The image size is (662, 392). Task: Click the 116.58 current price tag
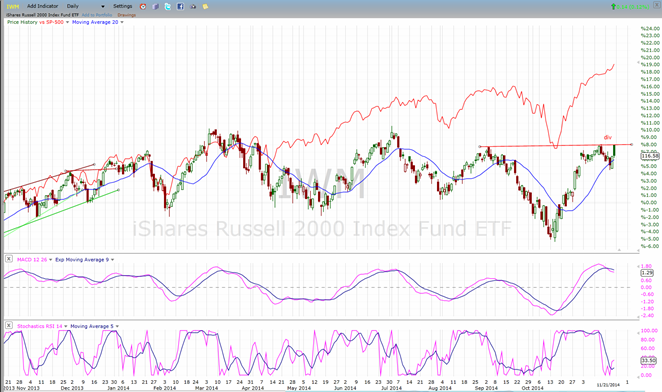point(650,156)
